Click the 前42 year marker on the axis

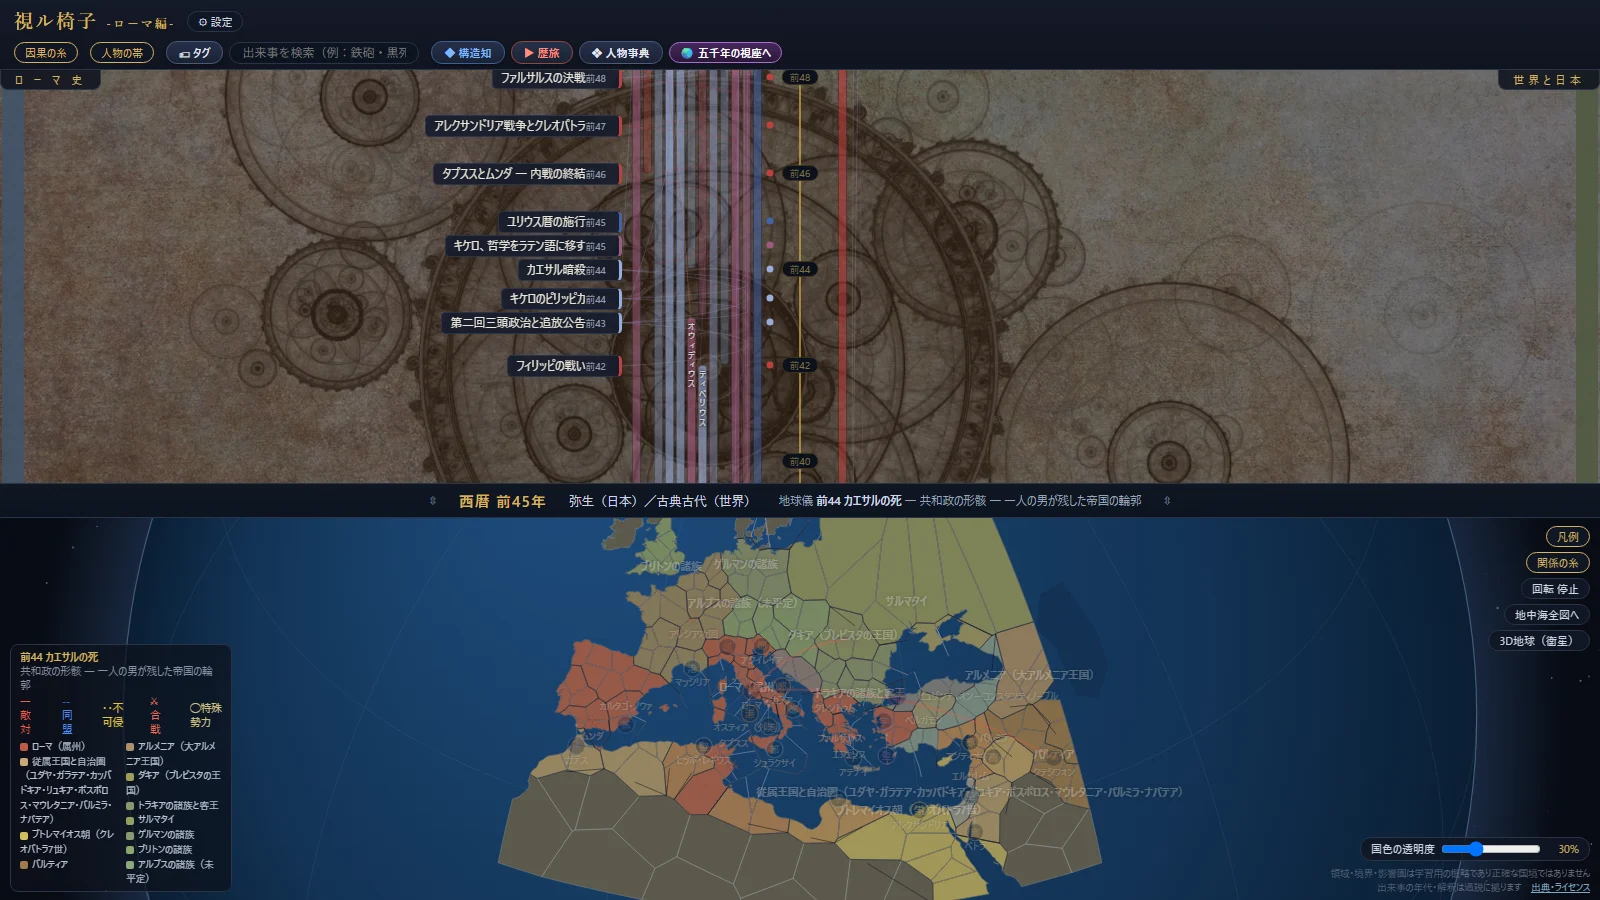pyautogui.click(x=800, y=366)
